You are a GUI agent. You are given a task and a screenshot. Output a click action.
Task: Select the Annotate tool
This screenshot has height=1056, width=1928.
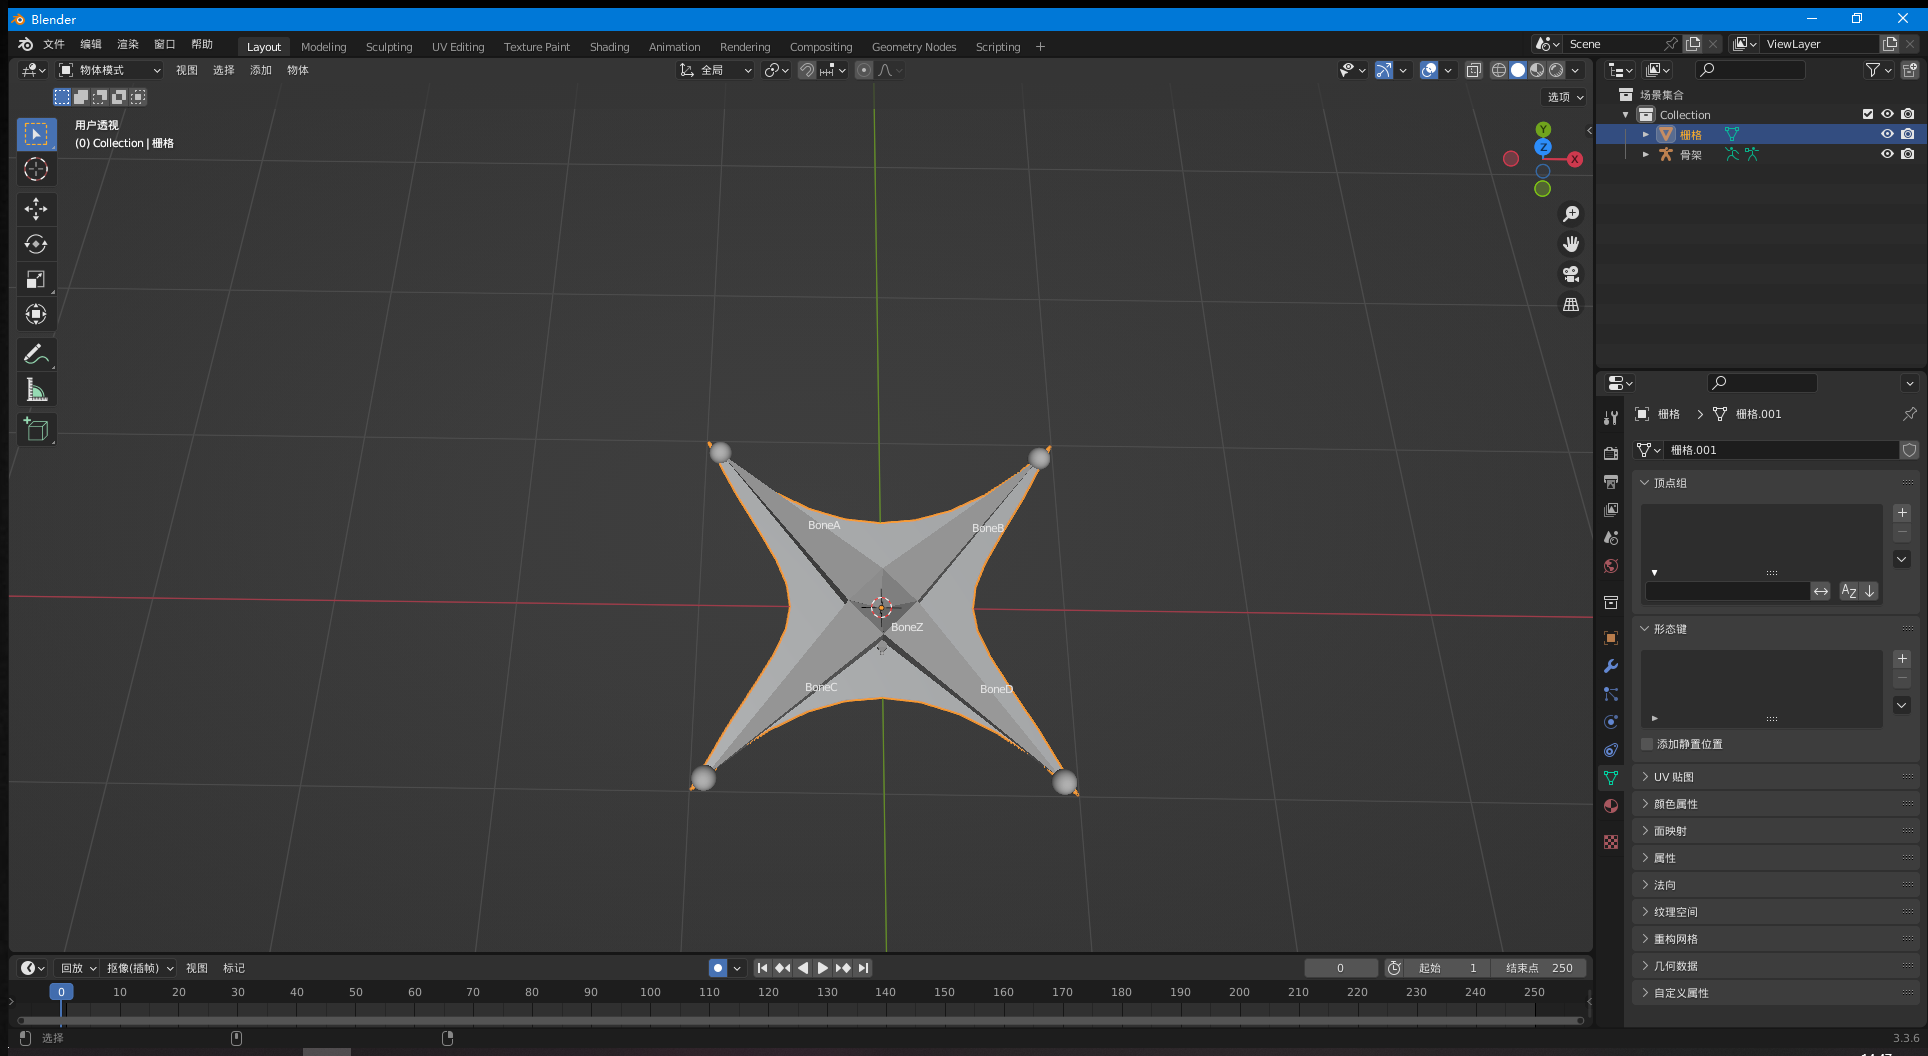click(x=36, y=354)
